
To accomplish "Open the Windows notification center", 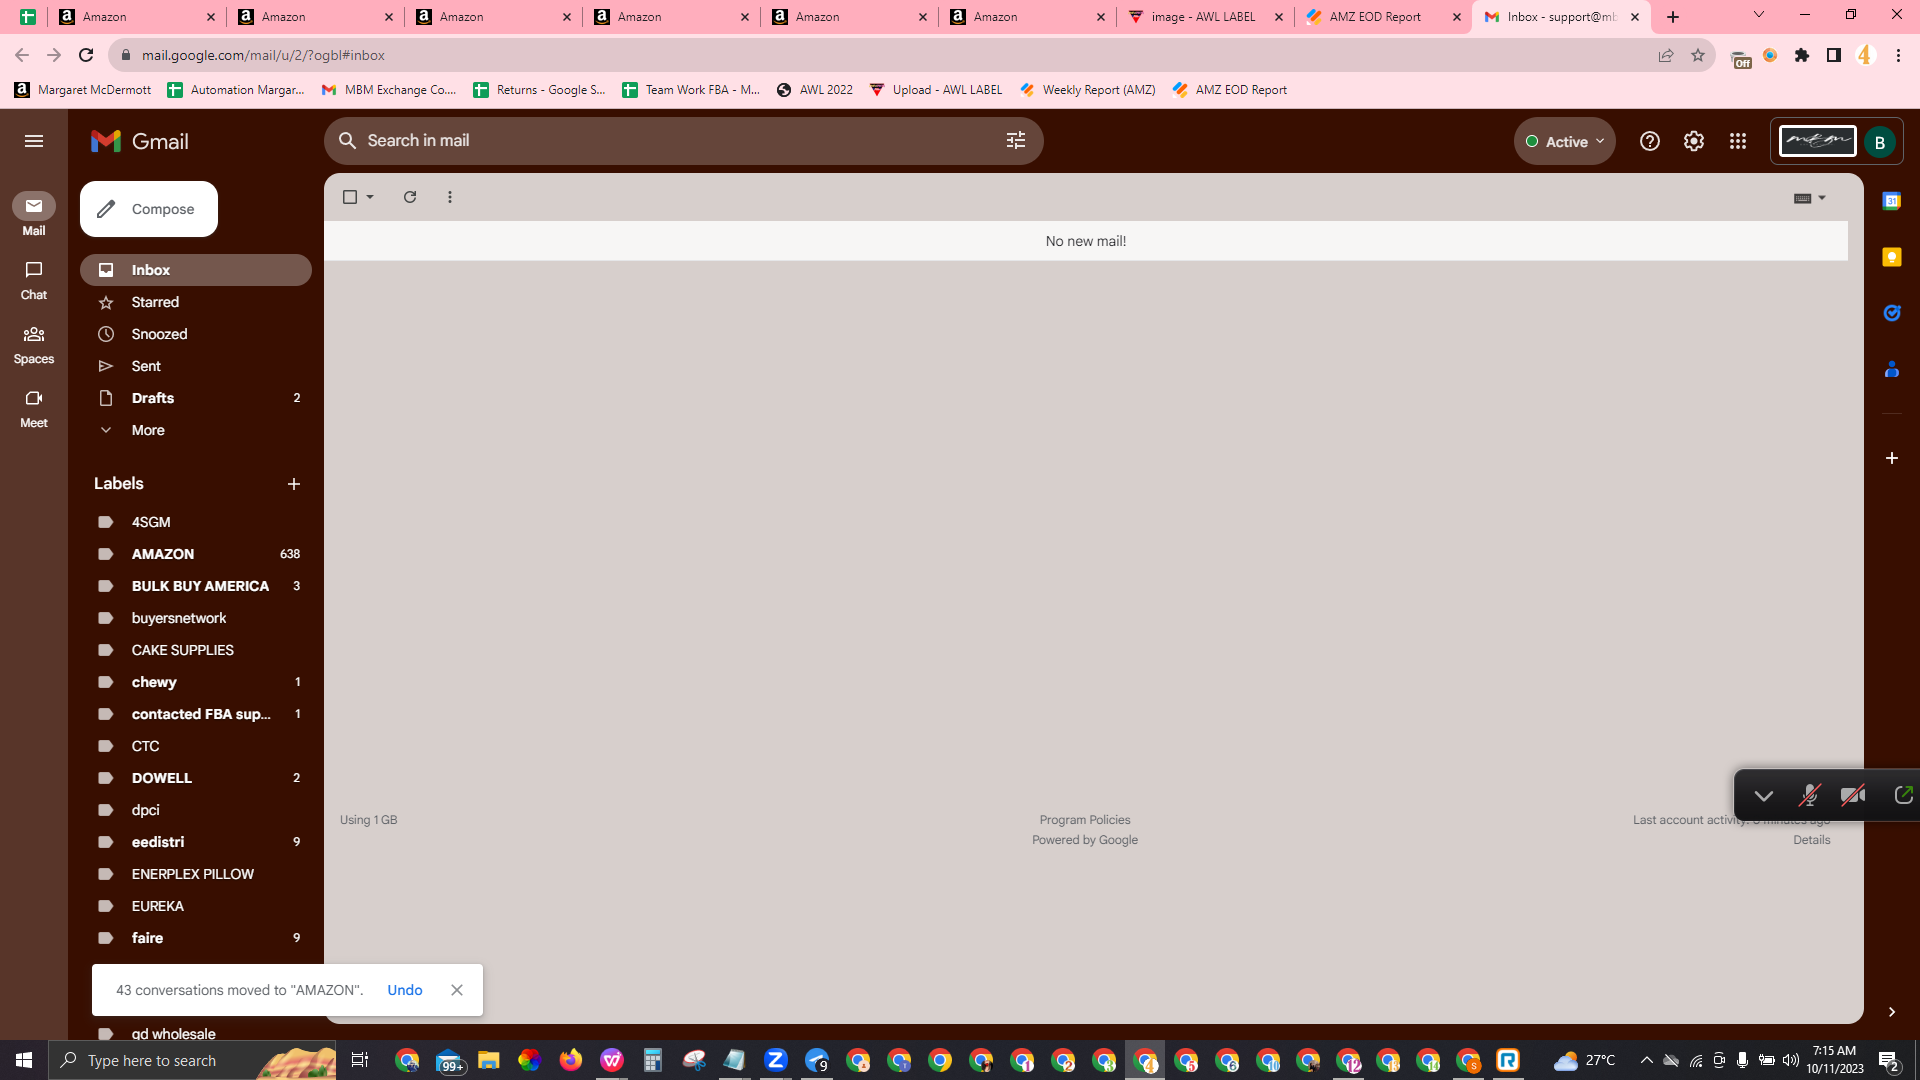I will [1889, 1060].
